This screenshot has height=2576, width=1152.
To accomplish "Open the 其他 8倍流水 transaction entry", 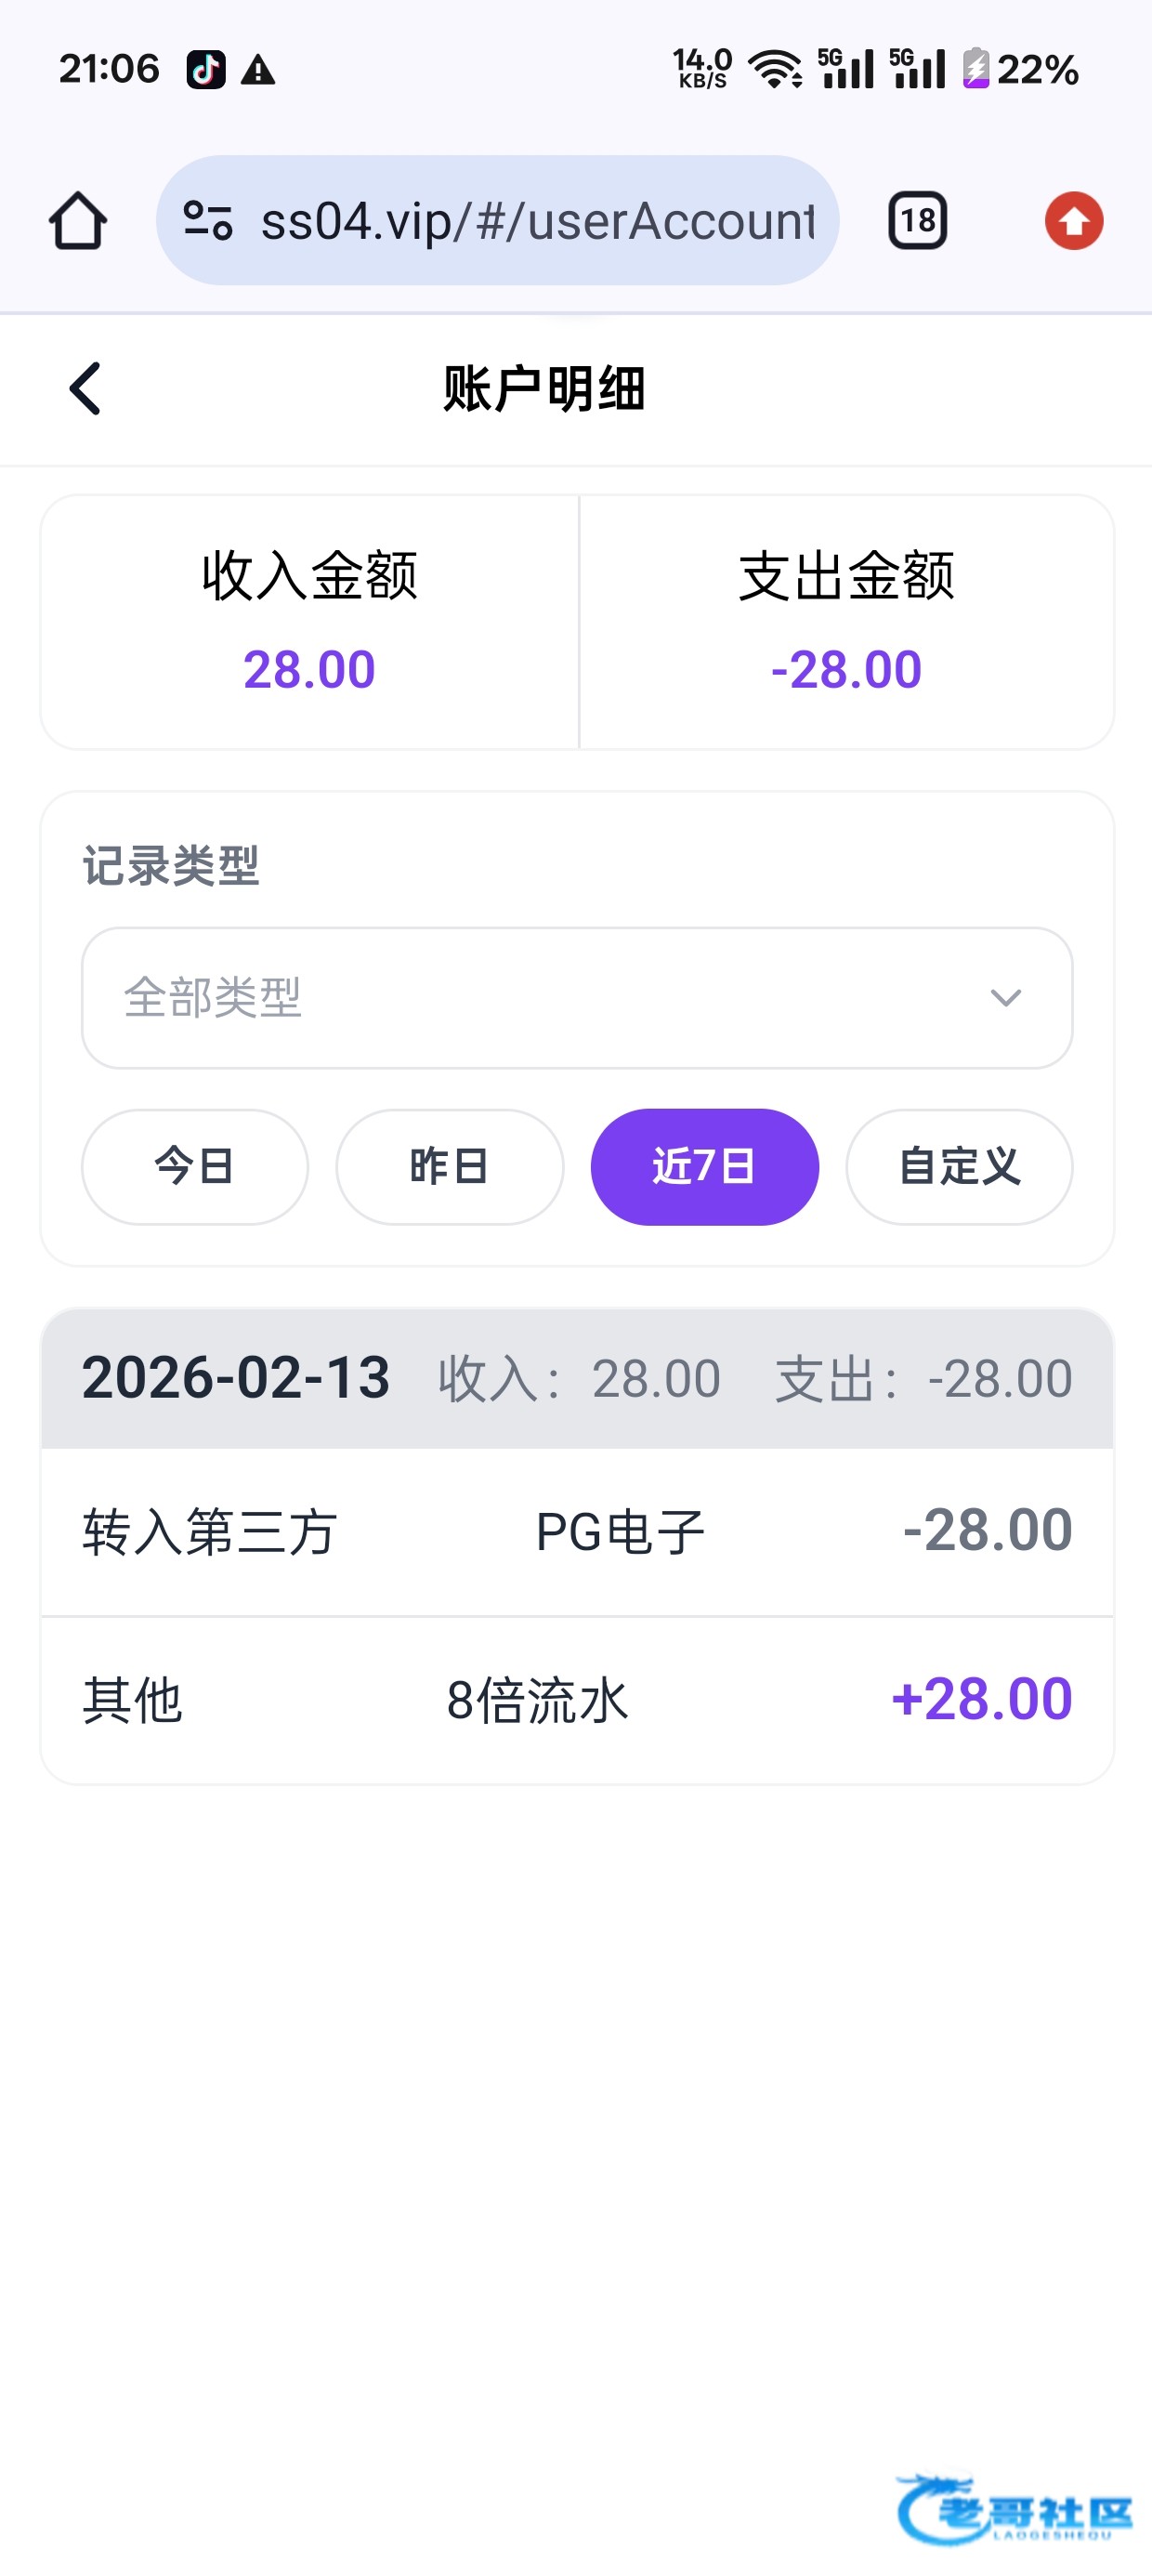I will [576, 1699].
